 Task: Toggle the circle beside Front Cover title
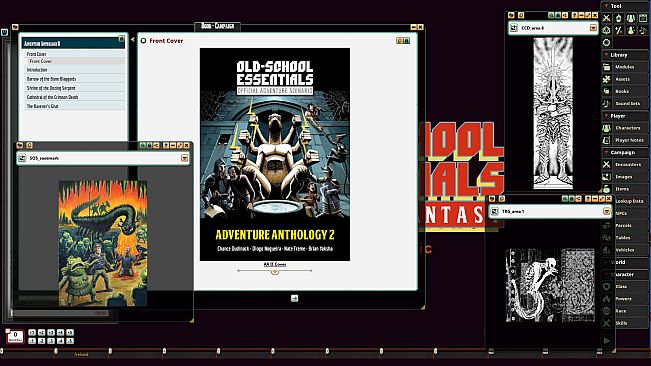[143, 41]
